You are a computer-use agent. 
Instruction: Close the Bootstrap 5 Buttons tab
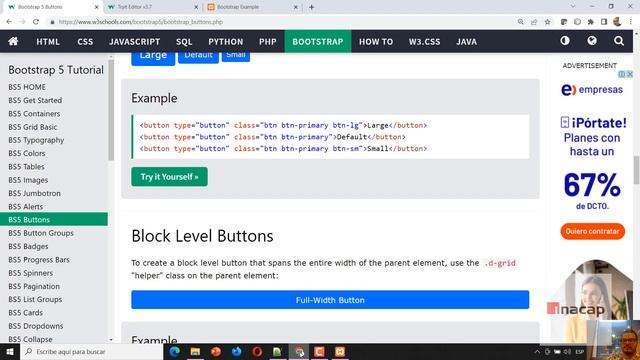point(97,7)
